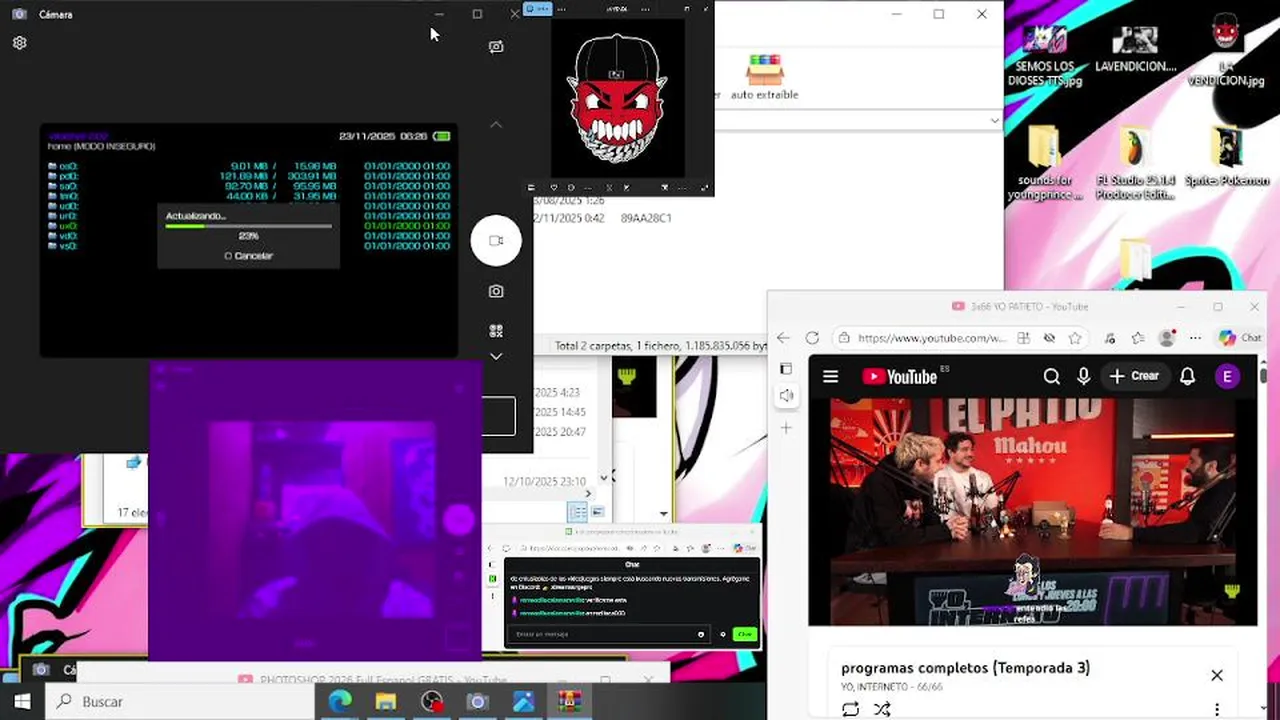The height and width of the screenshot is (720, 1280).
Task: Select the ux0: folder row
Action: tap(250, 226)
